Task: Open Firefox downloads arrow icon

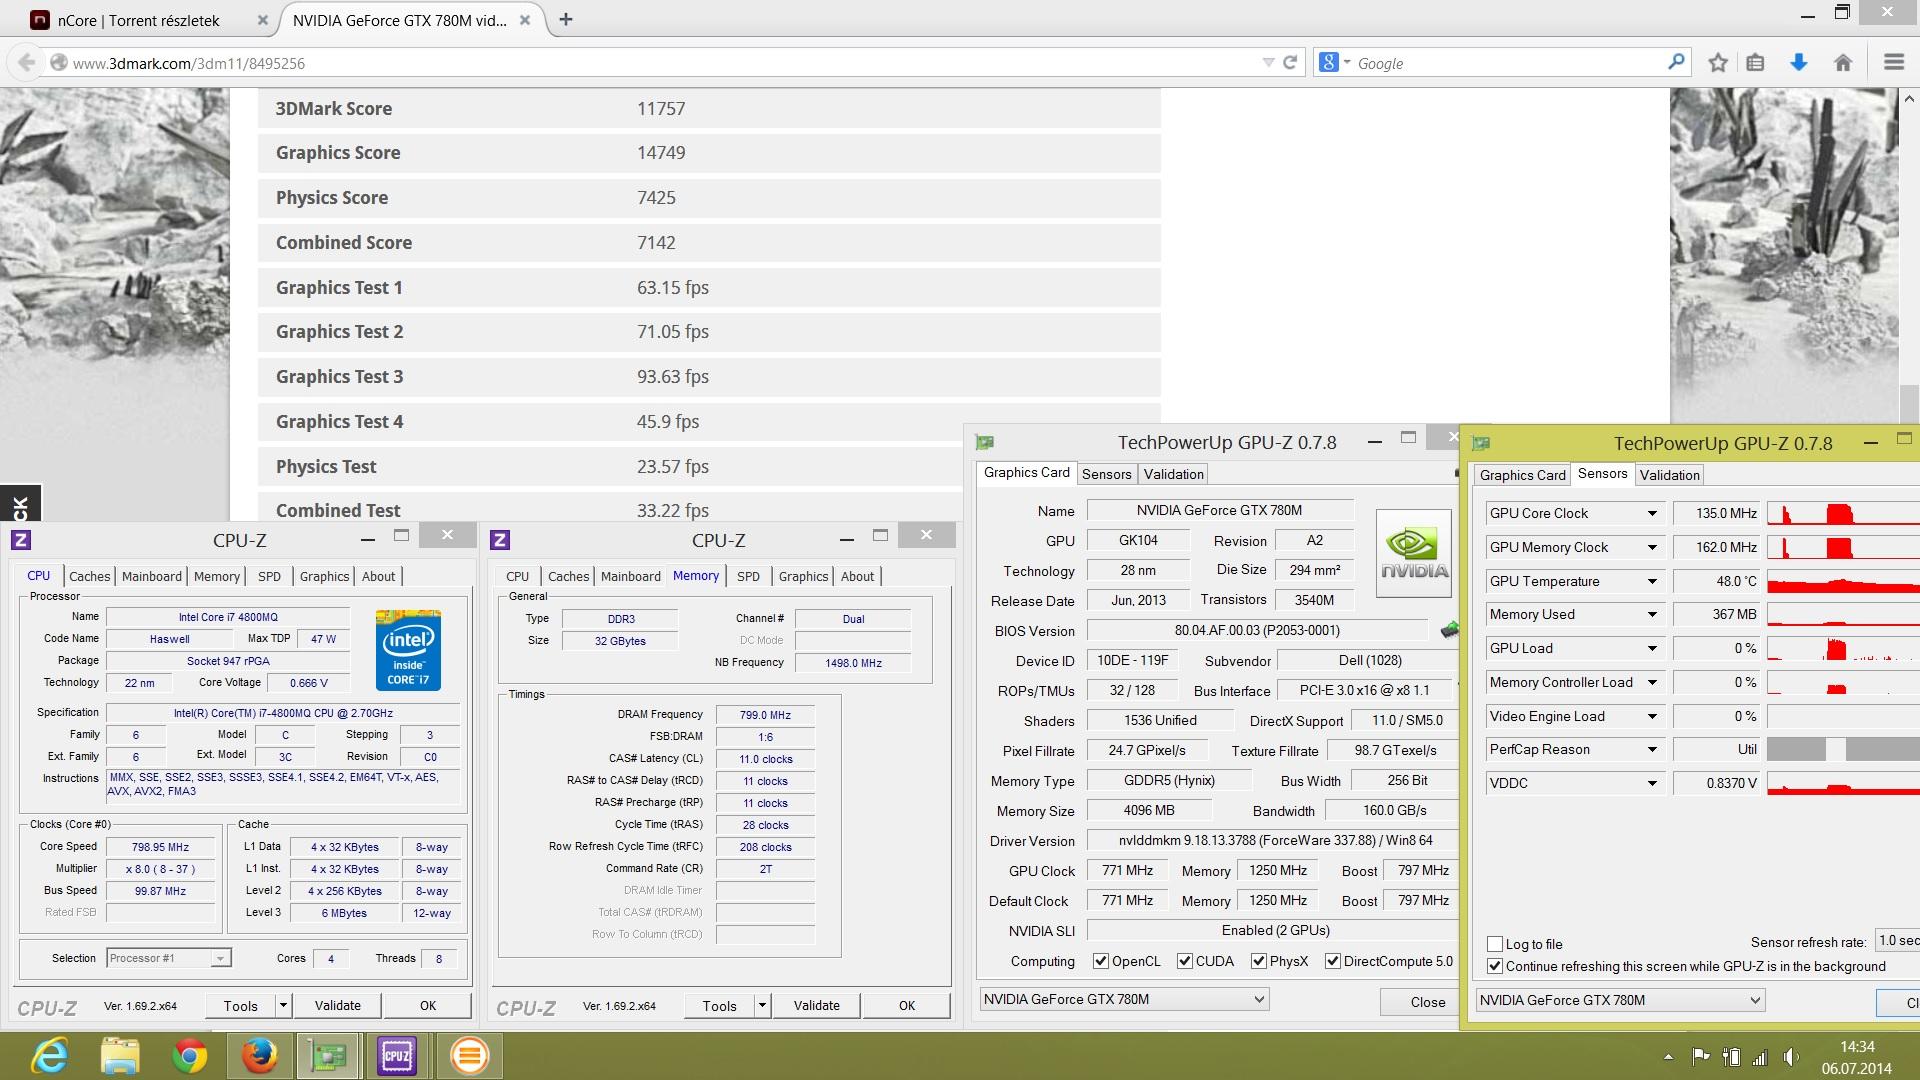Action: pyautogui.click(x=1798, y=63)
